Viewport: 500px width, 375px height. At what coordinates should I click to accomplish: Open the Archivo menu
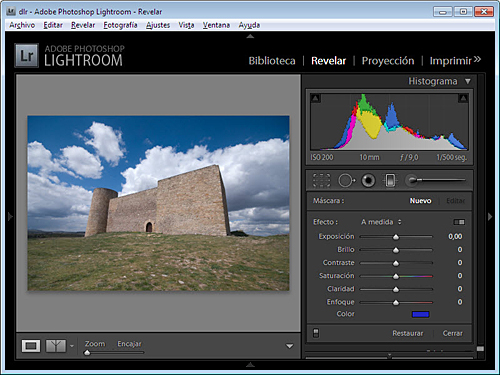tap(22, 25)
